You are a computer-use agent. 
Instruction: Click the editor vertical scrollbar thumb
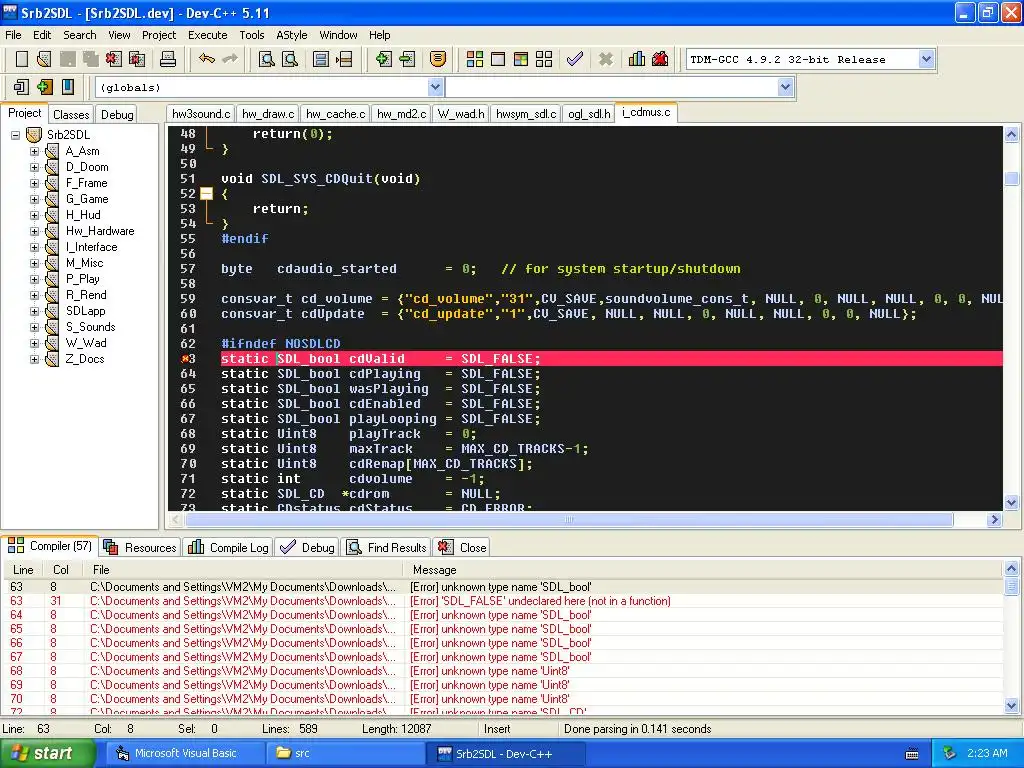tap(1012, 178)
